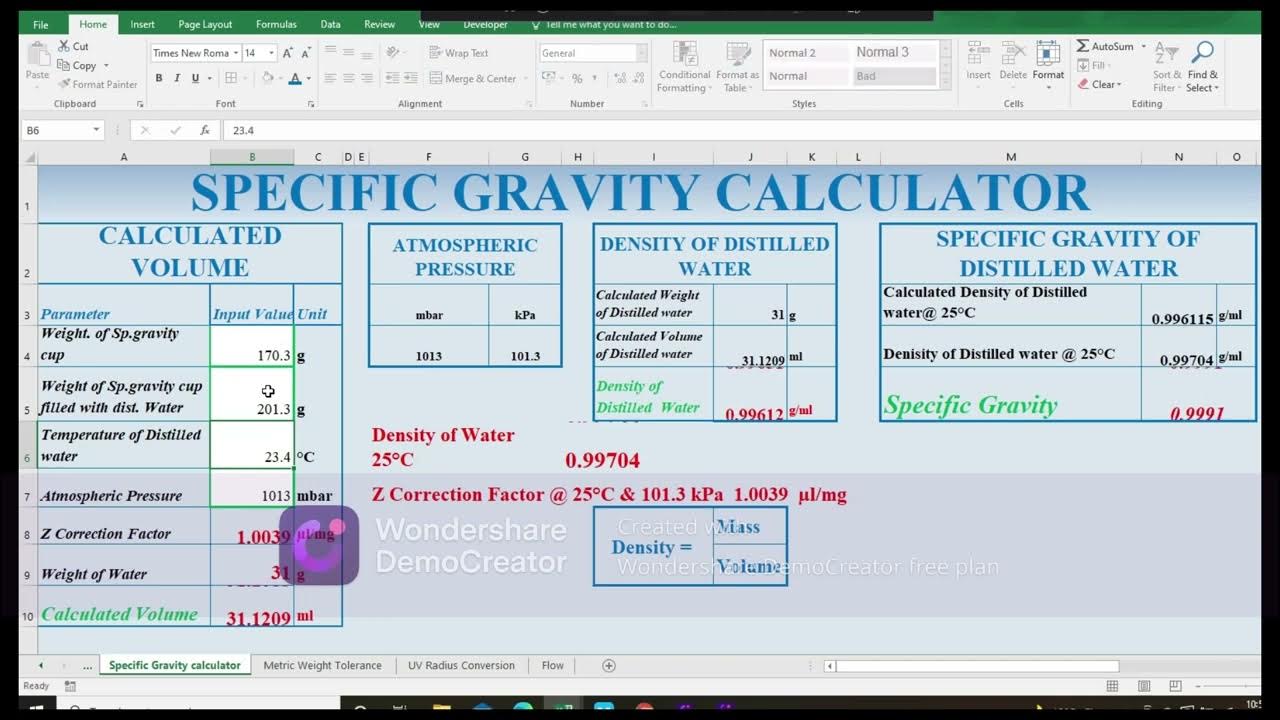Open Format as Table gallery
The height and width of the screenshot is (720, 1280).
click(x=738, y=68)
